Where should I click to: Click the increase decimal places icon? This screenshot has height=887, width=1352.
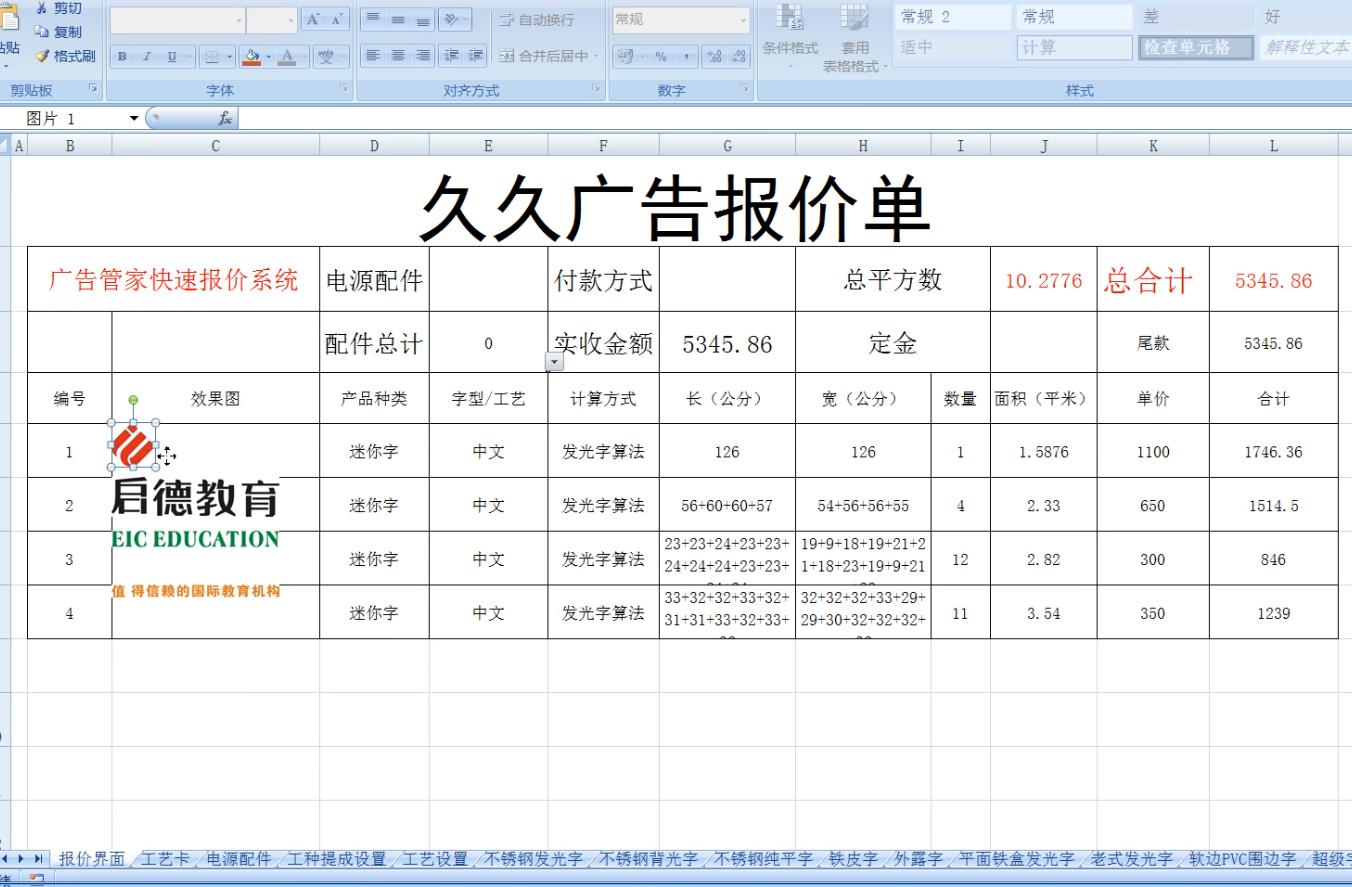(715, 57)
